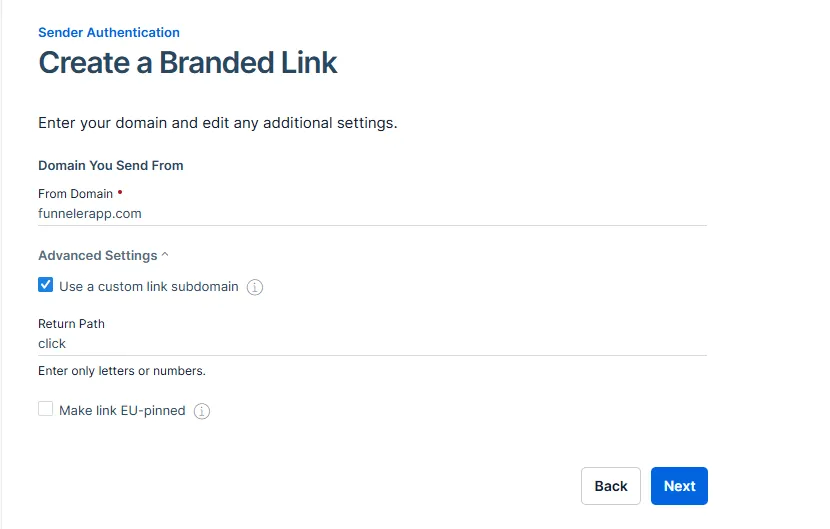Go back to Sender Authentication breadcrumb
The height and width of the screenshot is (529, 830).
[x=109, y=32]
